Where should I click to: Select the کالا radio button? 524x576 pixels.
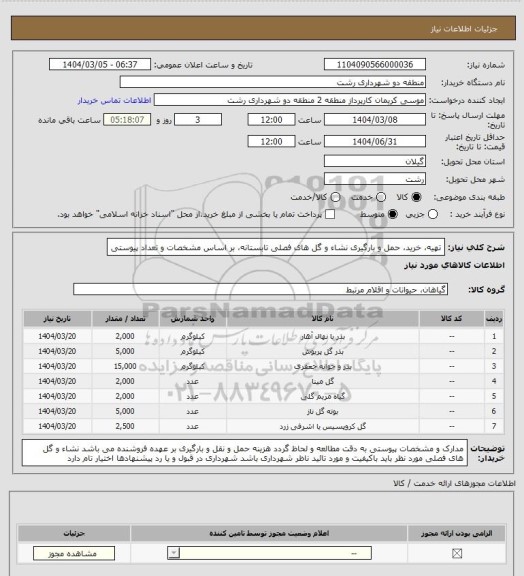point(416,197)
